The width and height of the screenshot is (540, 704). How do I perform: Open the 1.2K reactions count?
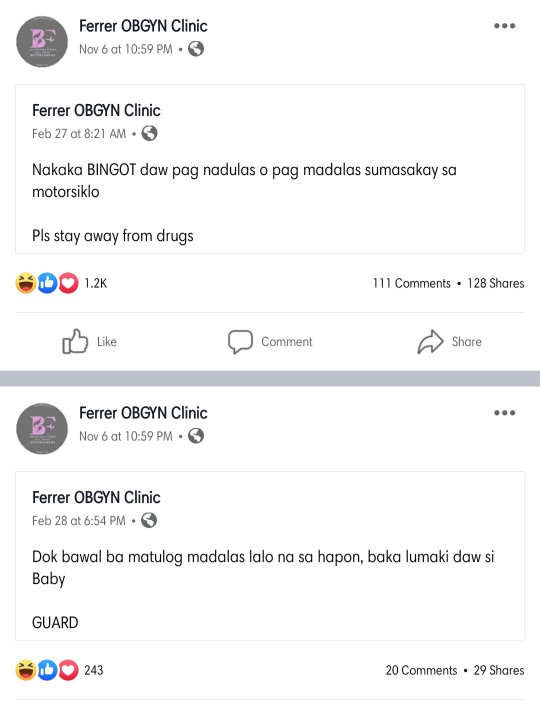pyautogui.click(x=96, y=283)
